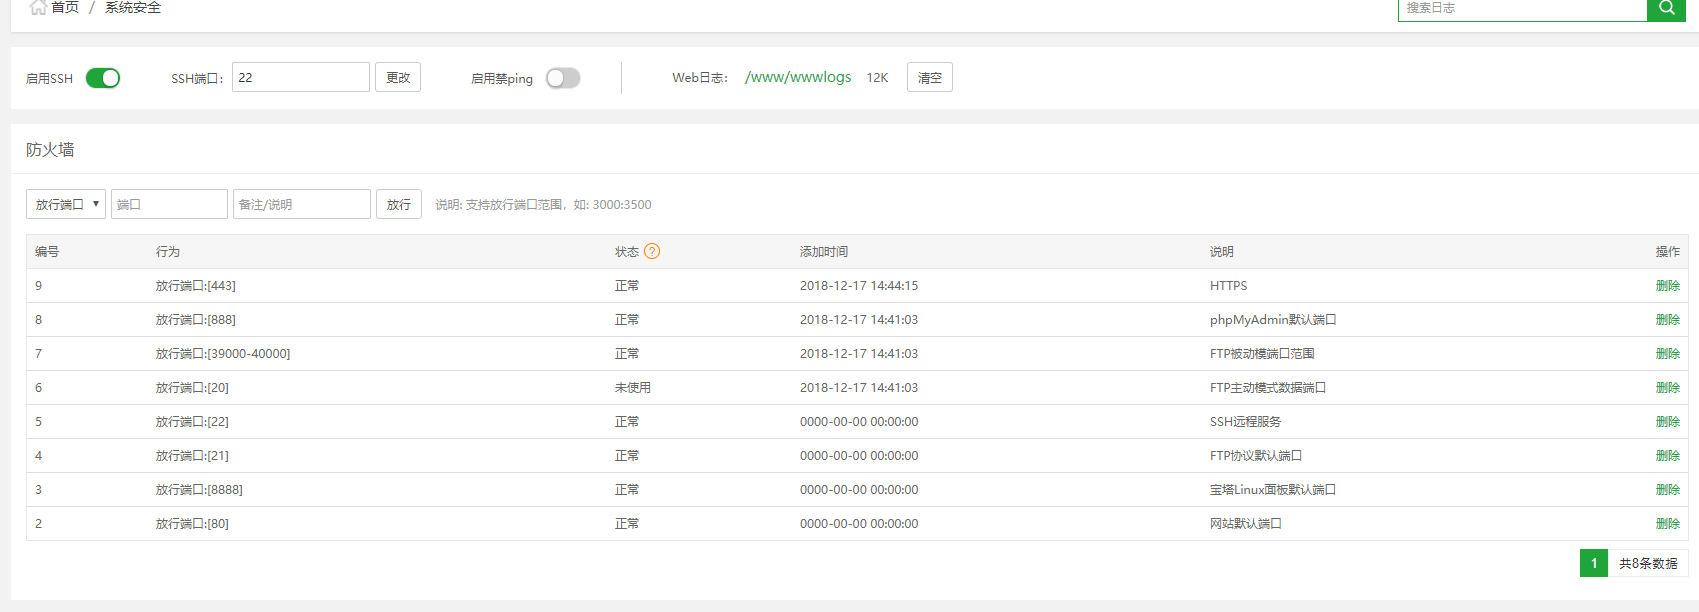1699x612 pixels.
Task: Click the 共8条数据 total count
Action: 1648,563
